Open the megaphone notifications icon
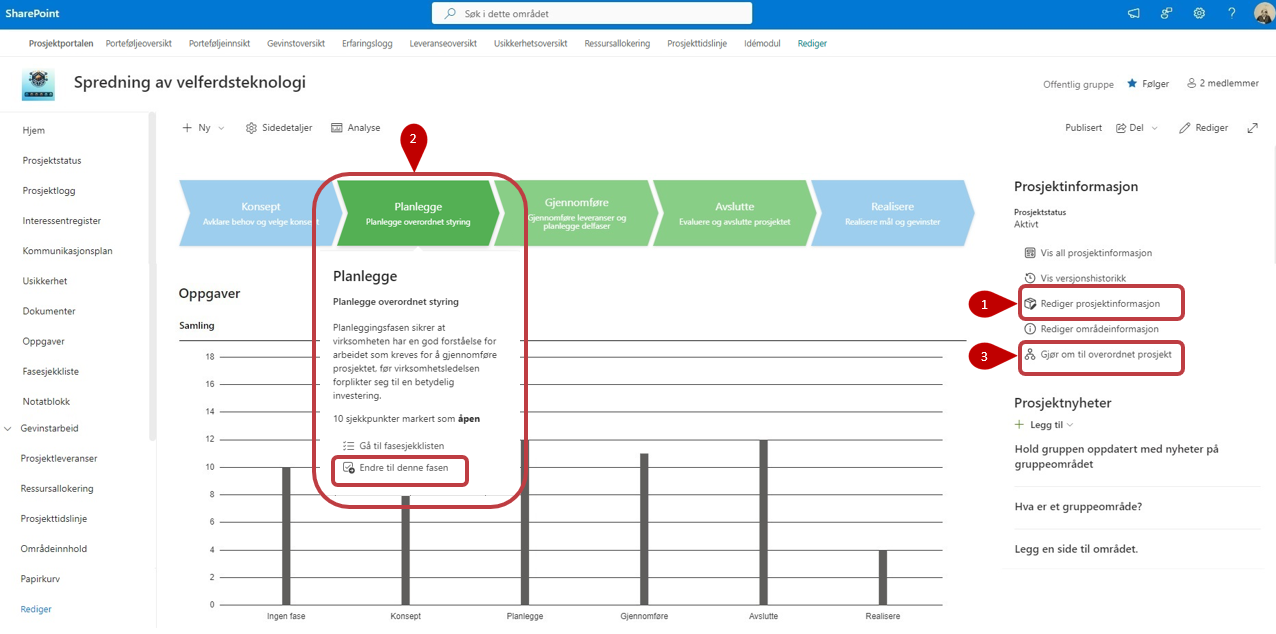 pyautogui.click(x=1133, y=14)
